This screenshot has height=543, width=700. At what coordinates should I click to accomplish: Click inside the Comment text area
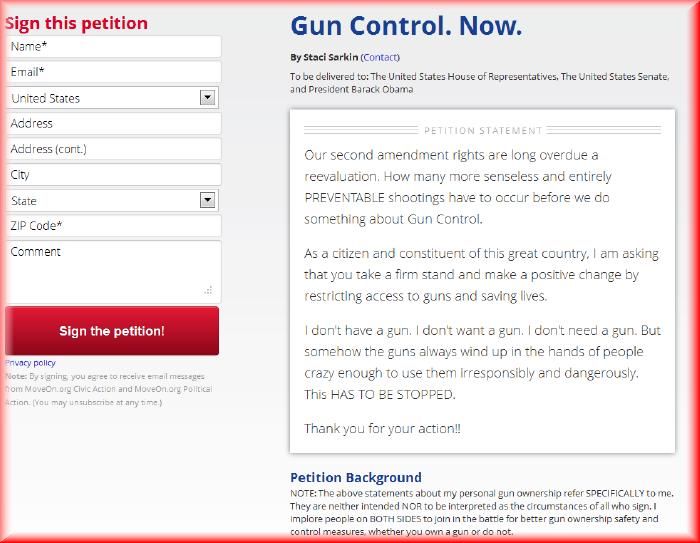113,272
